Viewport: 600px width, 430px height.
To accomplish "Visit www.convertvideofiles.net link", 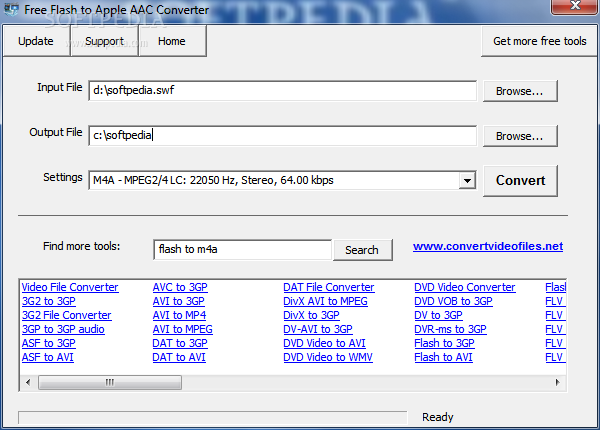I will 488,246.
